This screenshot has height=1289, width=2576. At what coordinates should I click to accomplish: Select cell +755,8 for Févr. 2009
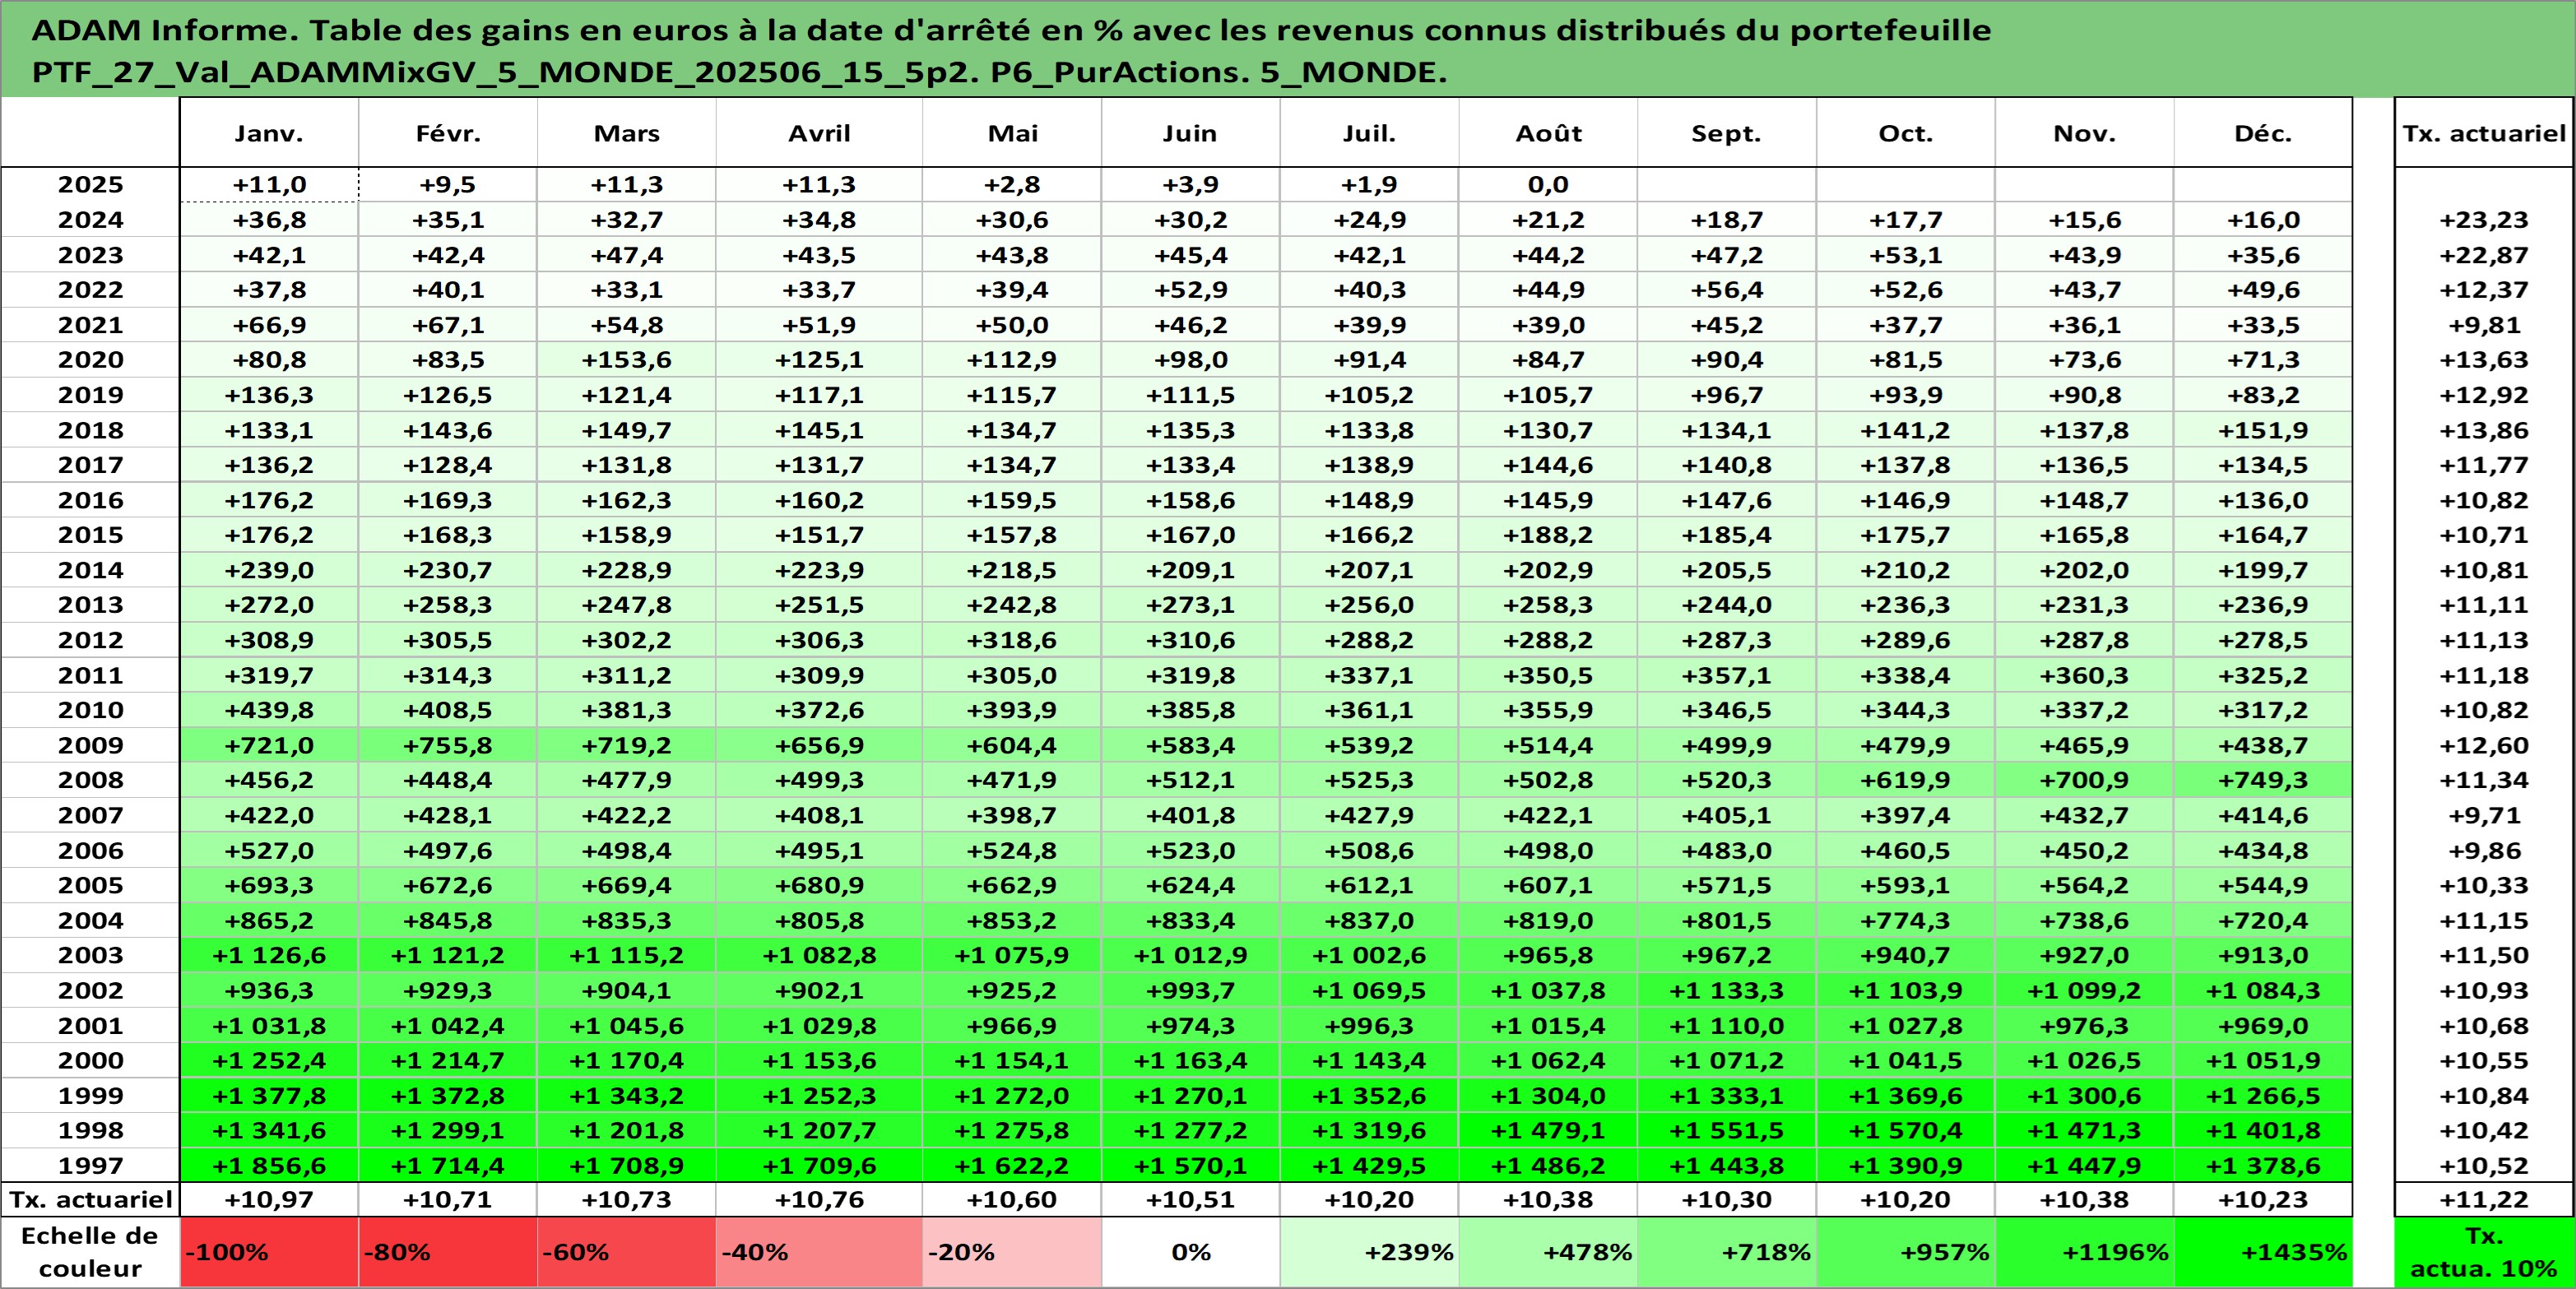[x=448, y=745]
